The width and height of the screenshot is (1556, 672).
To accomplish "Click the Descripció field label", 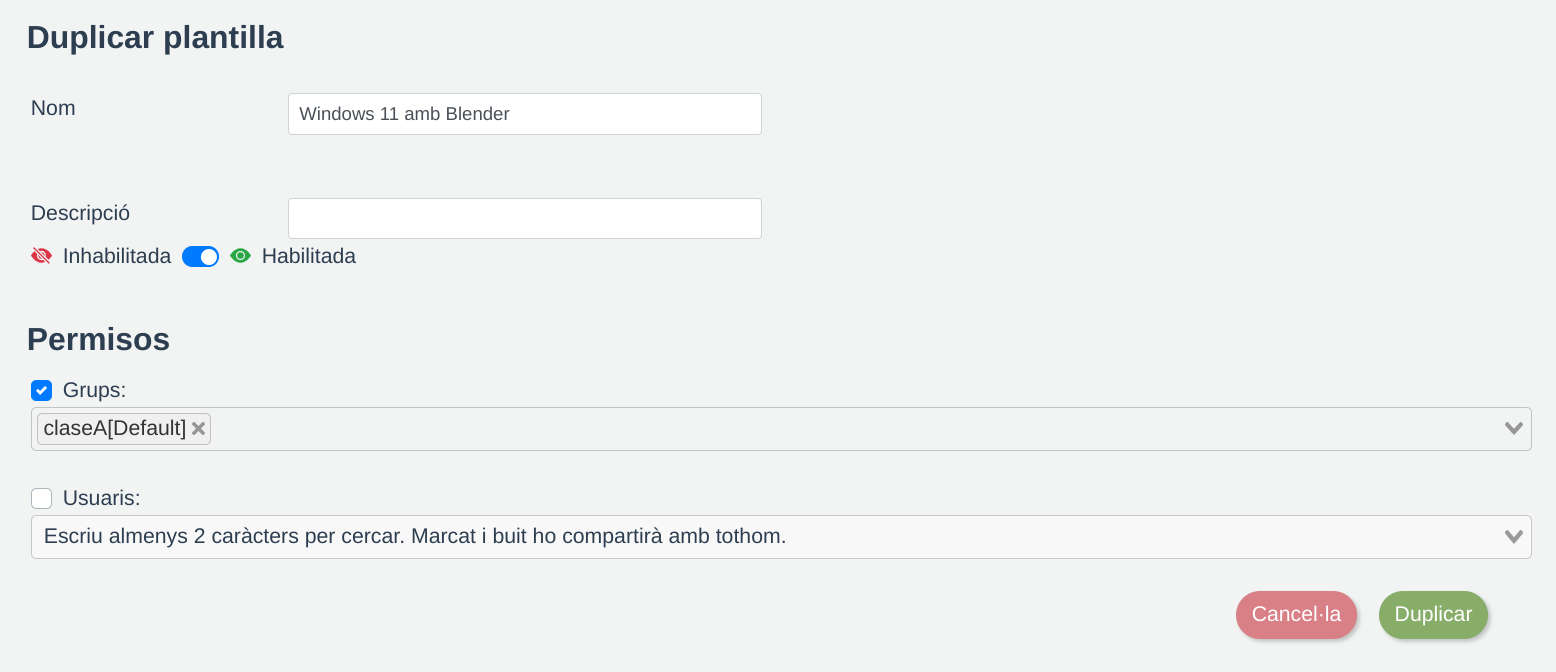I will 80,213.
